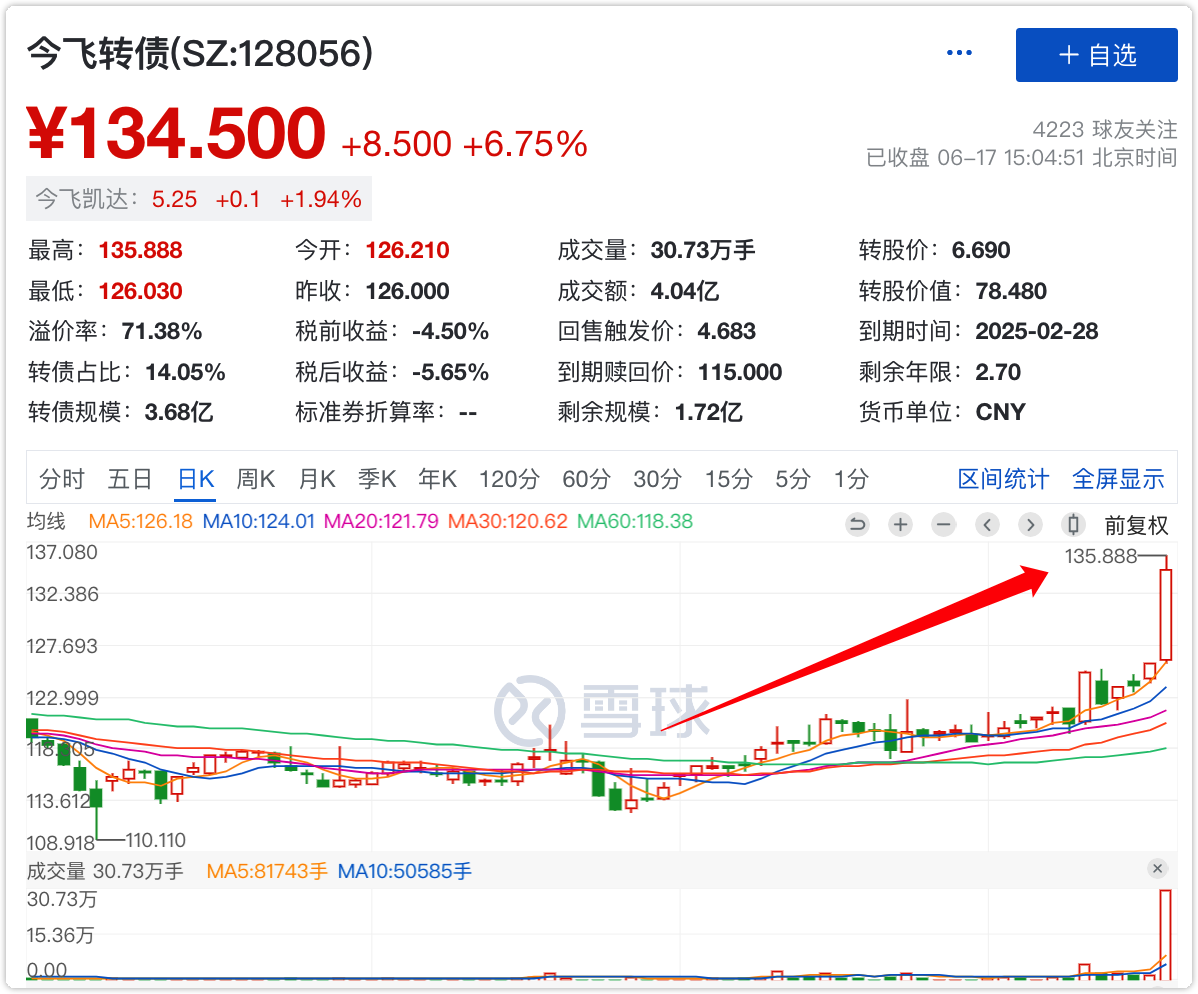Click the chart reset (undo arrow) icon

pos(857,524)
